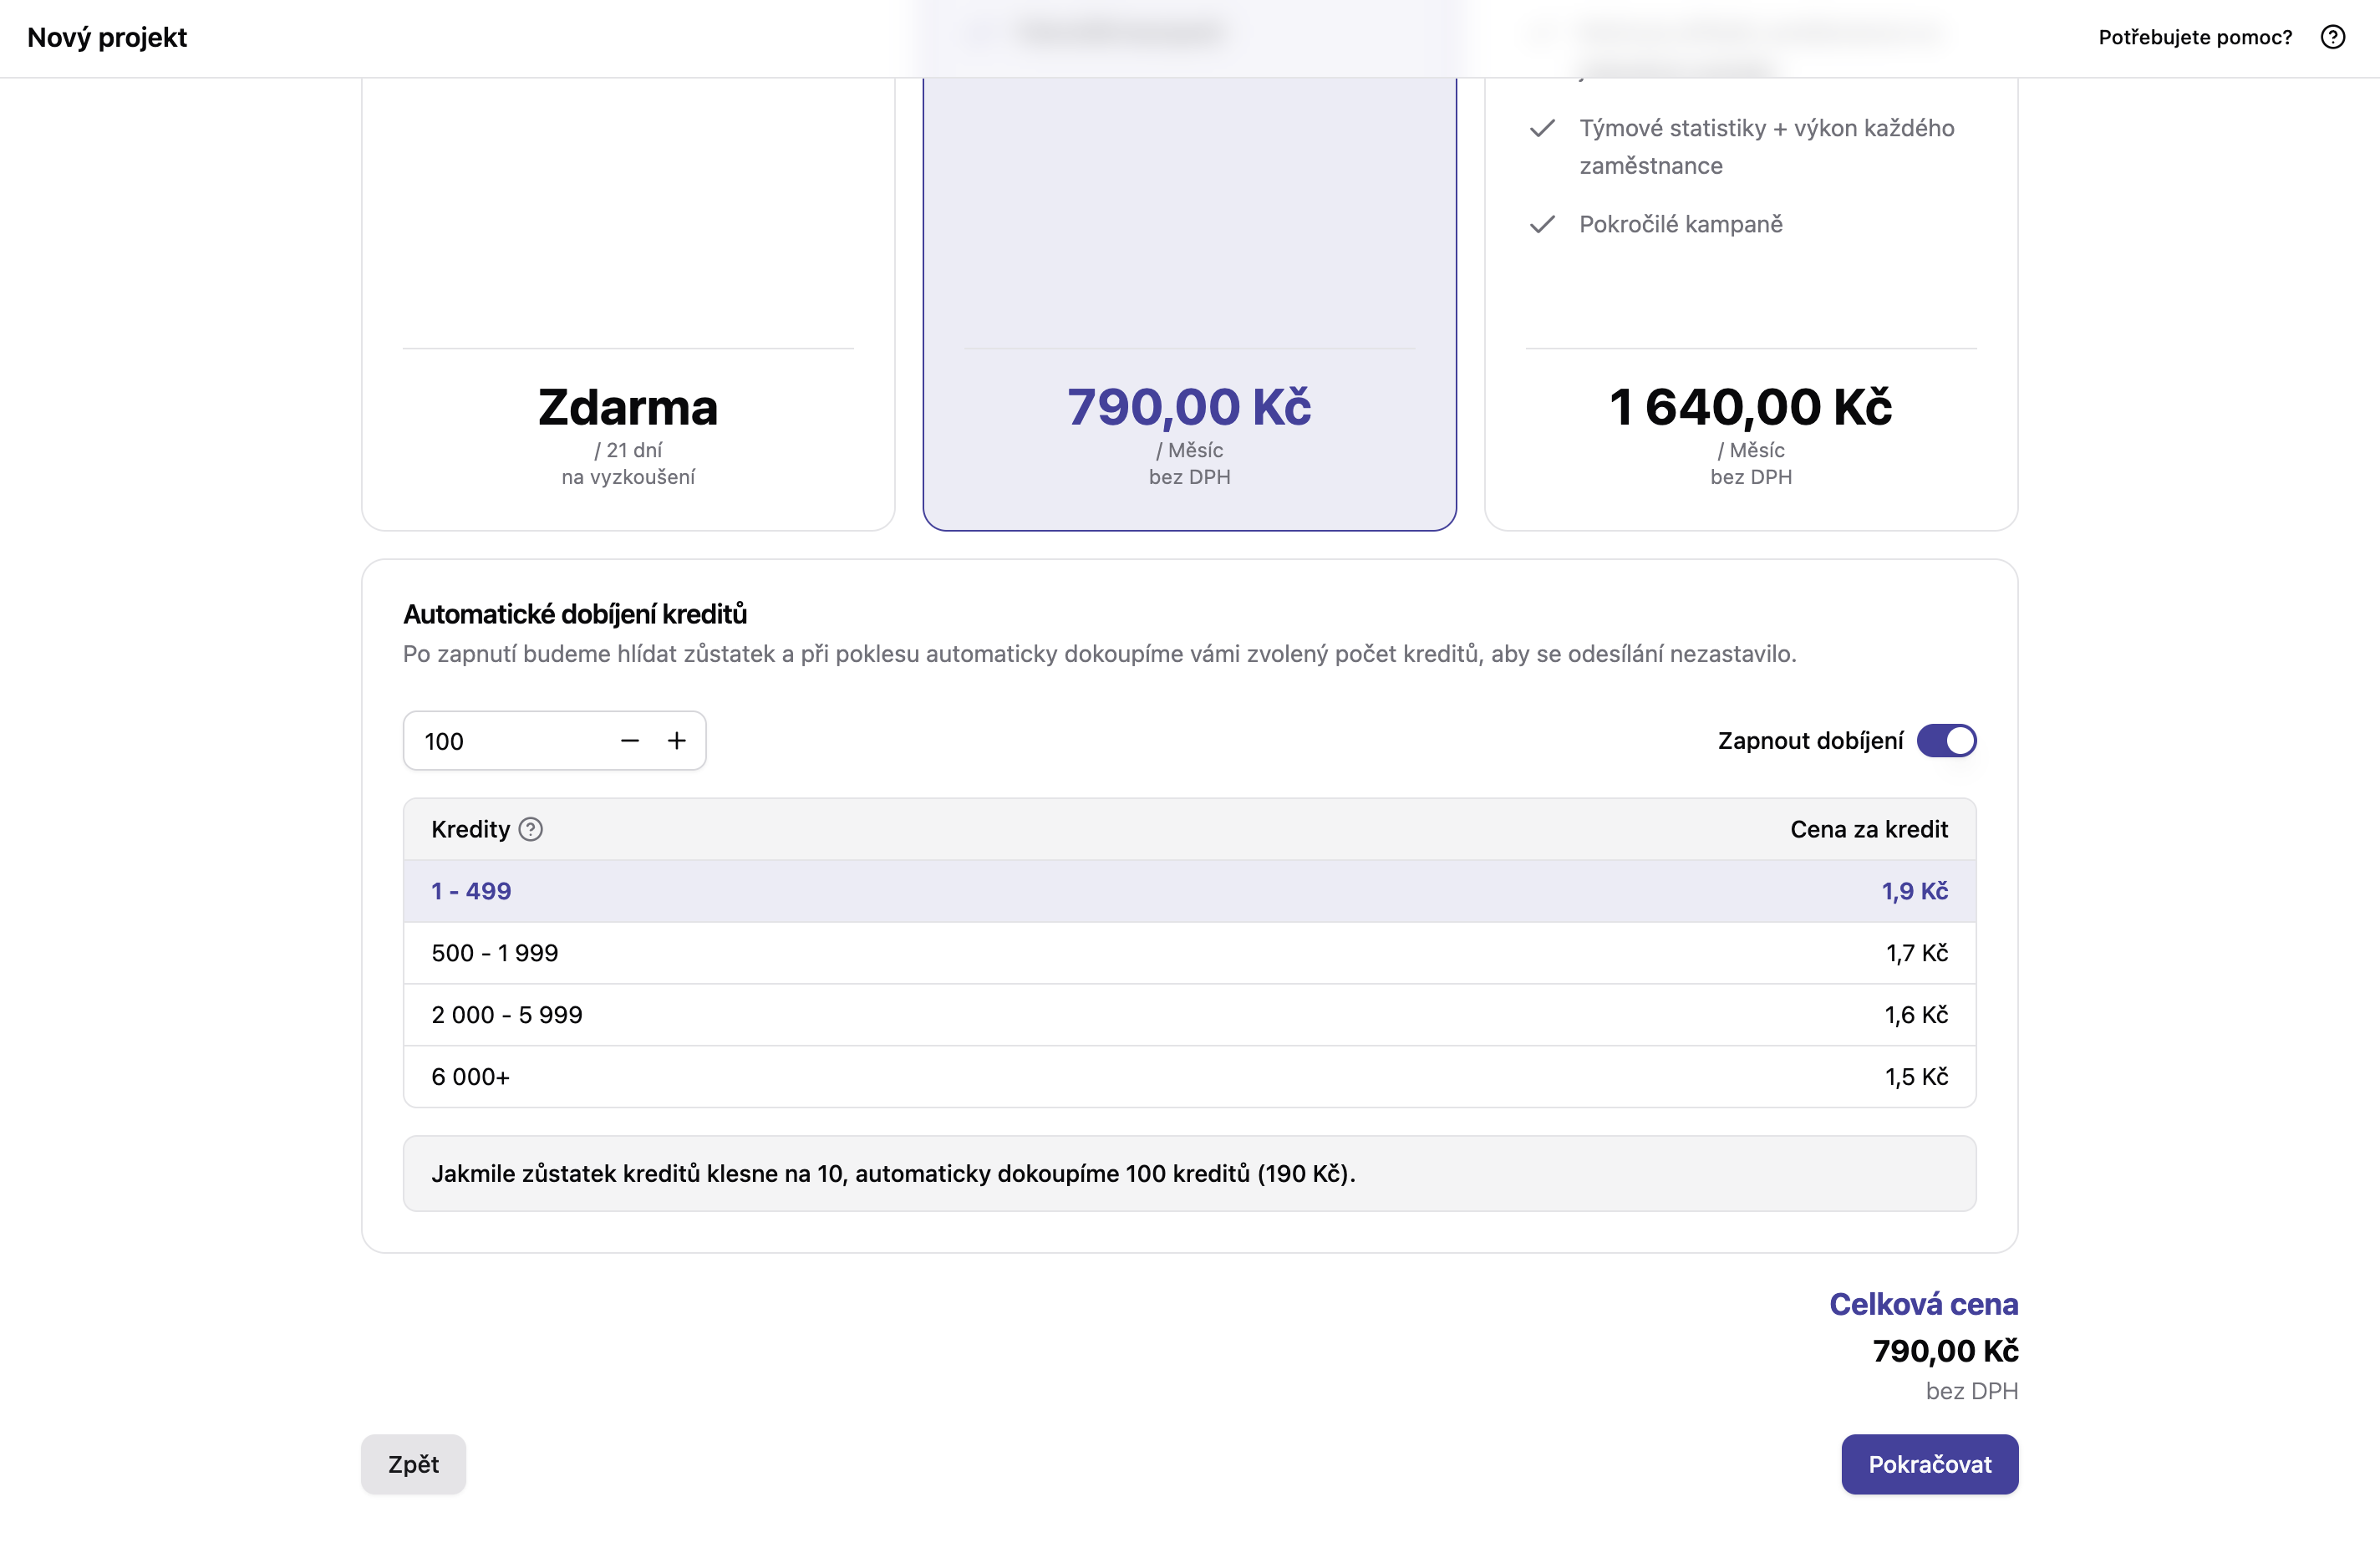Select the 2 000 - 5 999 credit tier
Screen dimensions: 2380x1548
[x=1189, y=1014]
